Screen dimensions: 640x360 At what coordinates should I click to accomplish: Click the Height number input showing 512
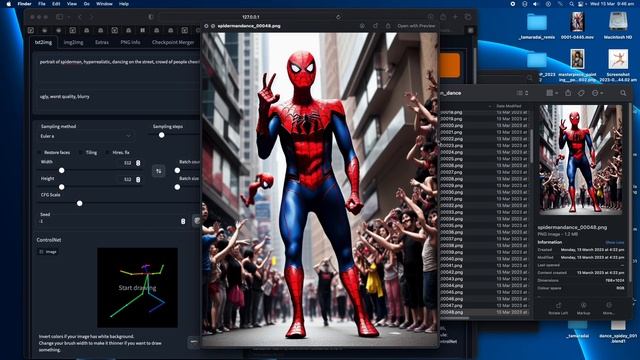[x=127, y=180]
